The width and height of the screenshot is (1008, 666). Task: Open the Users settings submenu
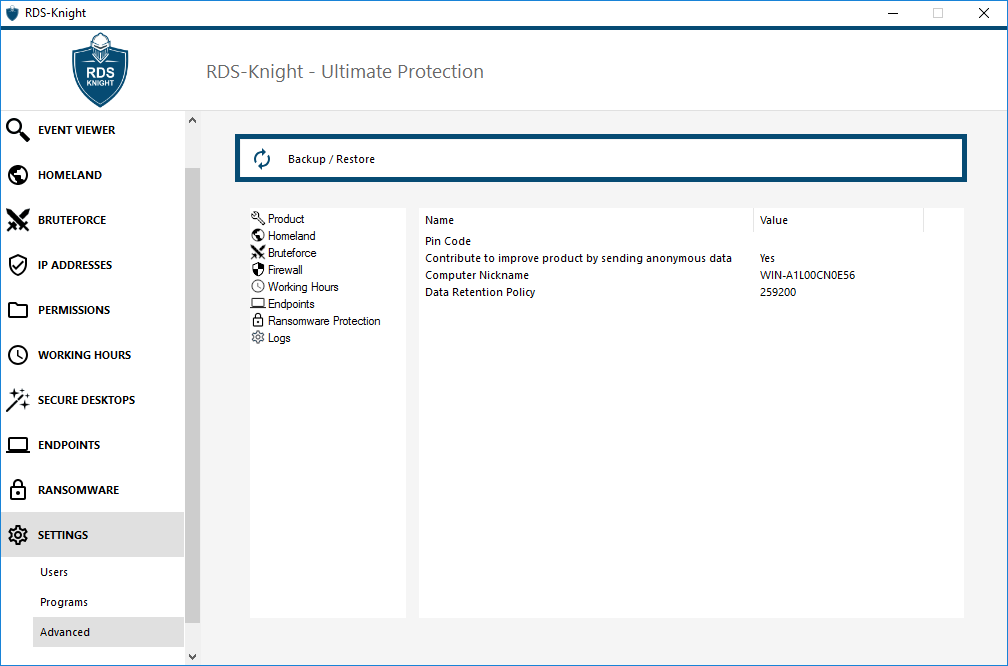click(108, 572)
